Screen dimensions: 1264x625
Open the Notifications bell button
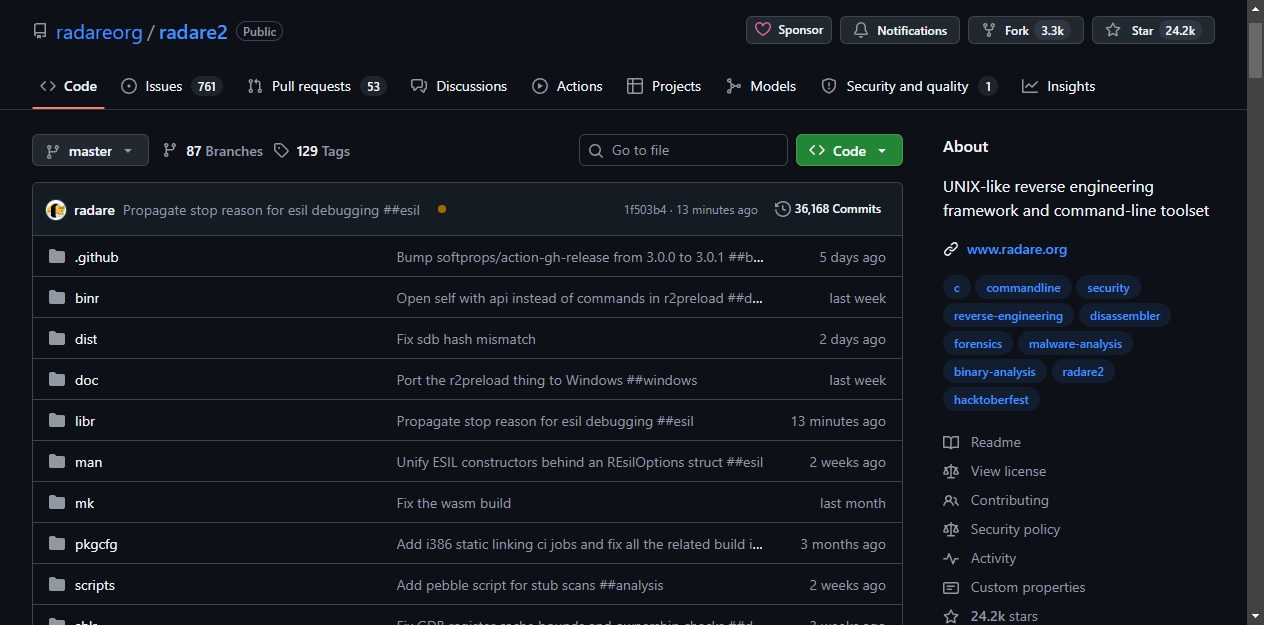(900, 30)
